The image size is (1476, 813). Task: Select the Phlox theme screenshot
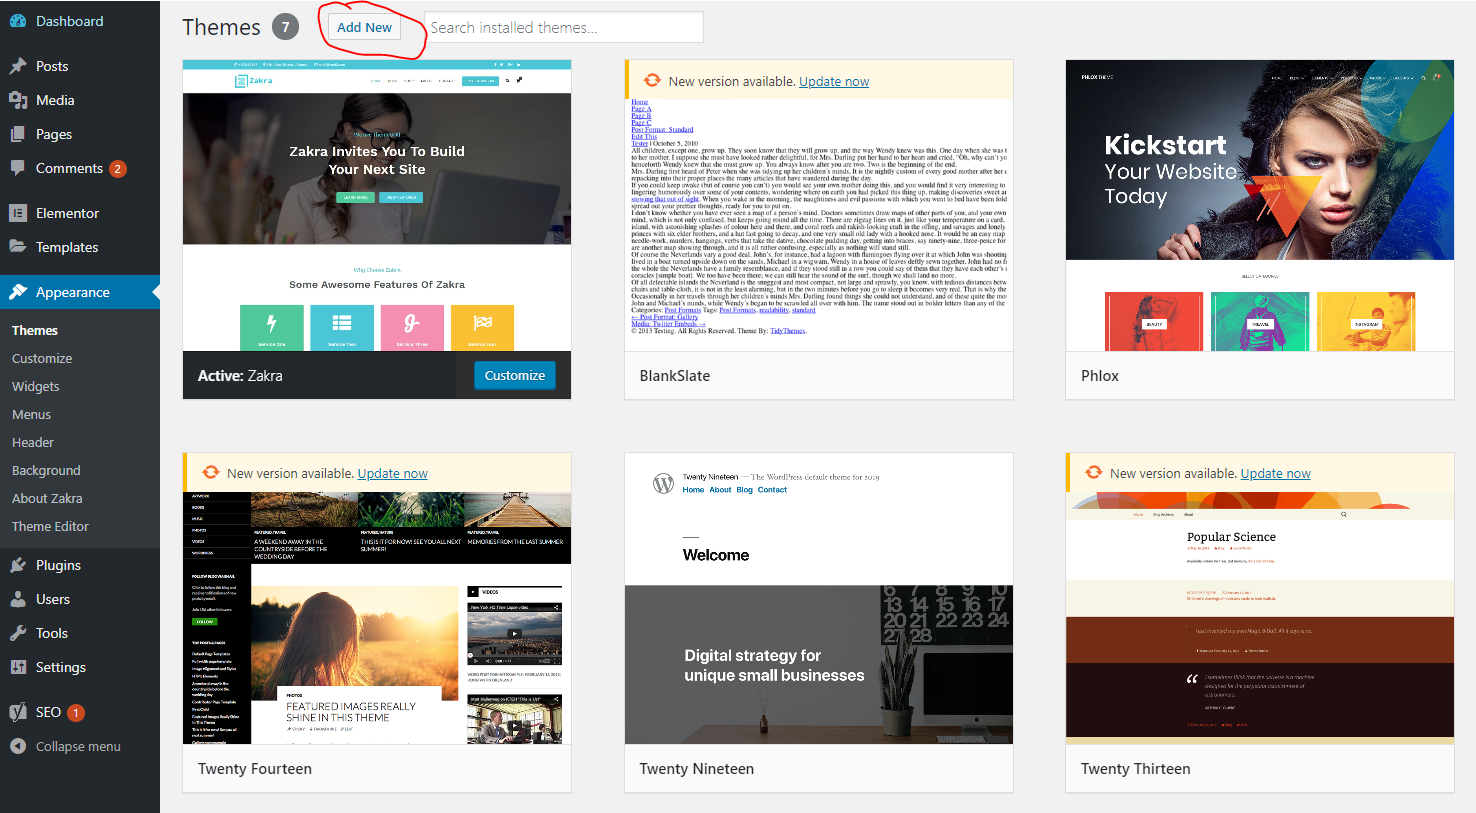(1260, 205)
